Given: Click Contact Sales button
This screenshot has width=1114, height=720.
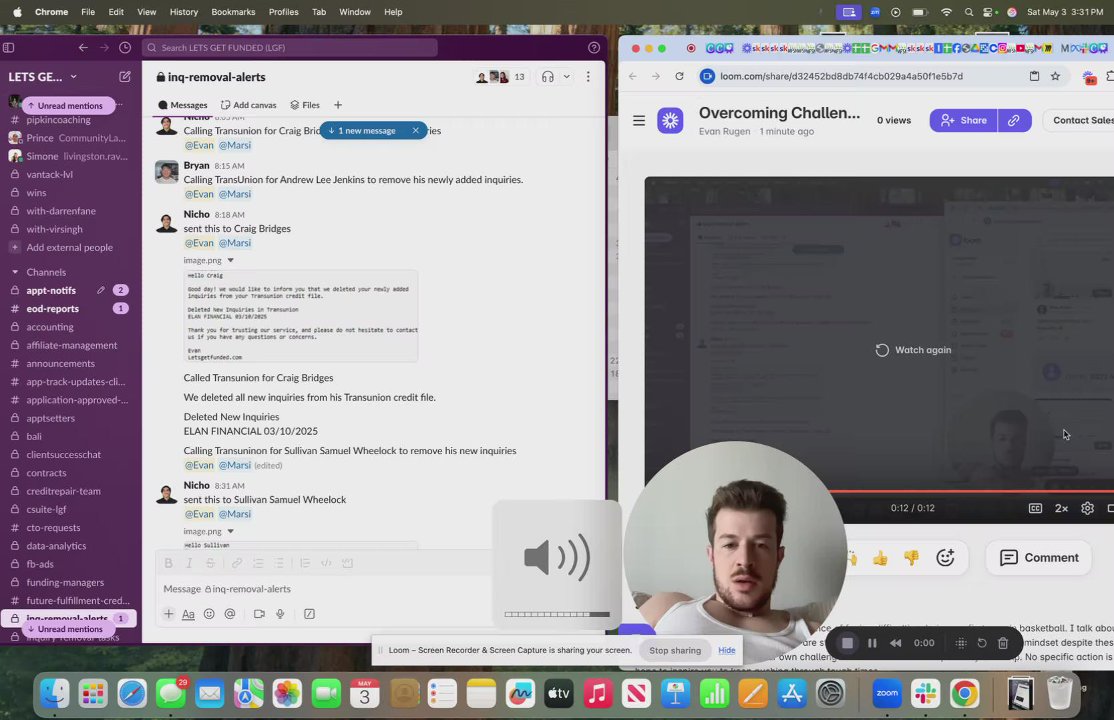Looking at the screenshot, I should pos(1081,120).
